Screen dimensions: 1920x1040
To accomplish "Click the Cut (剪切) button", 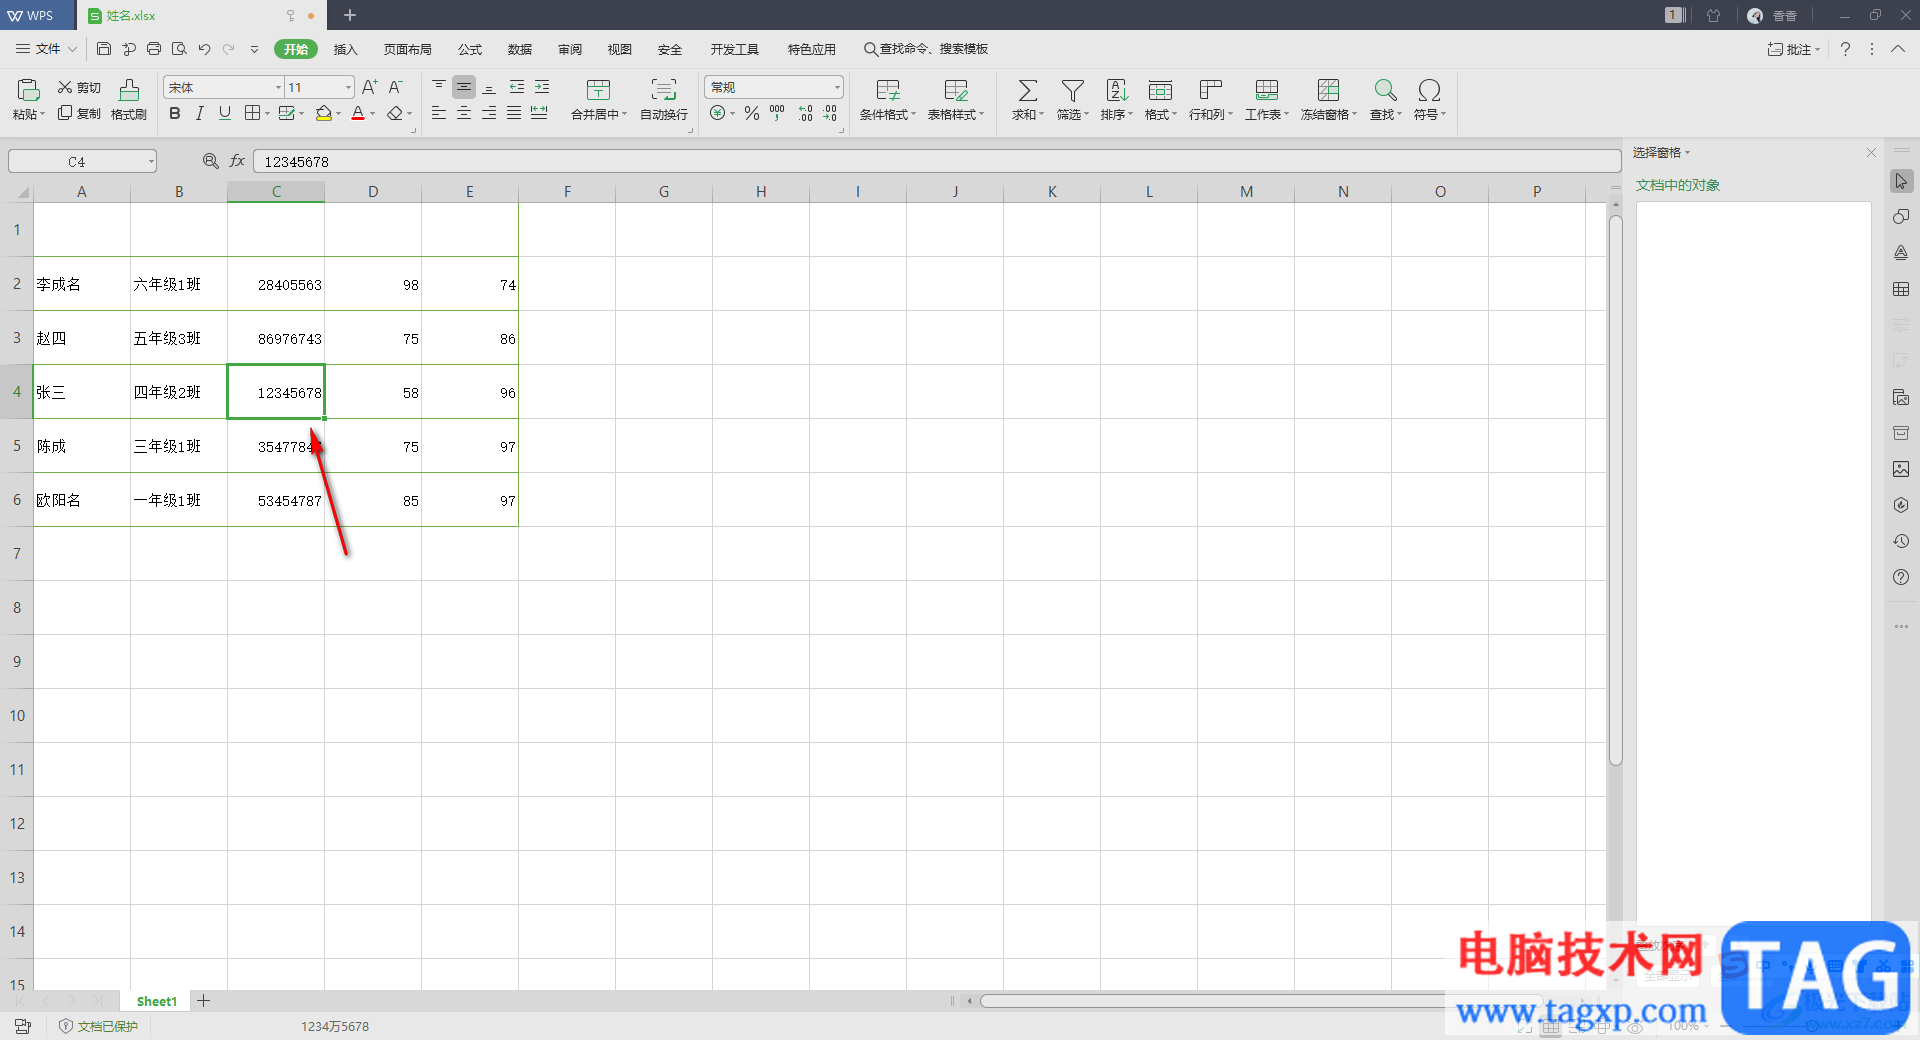I will pyautogui.click(x=79, y=88).
